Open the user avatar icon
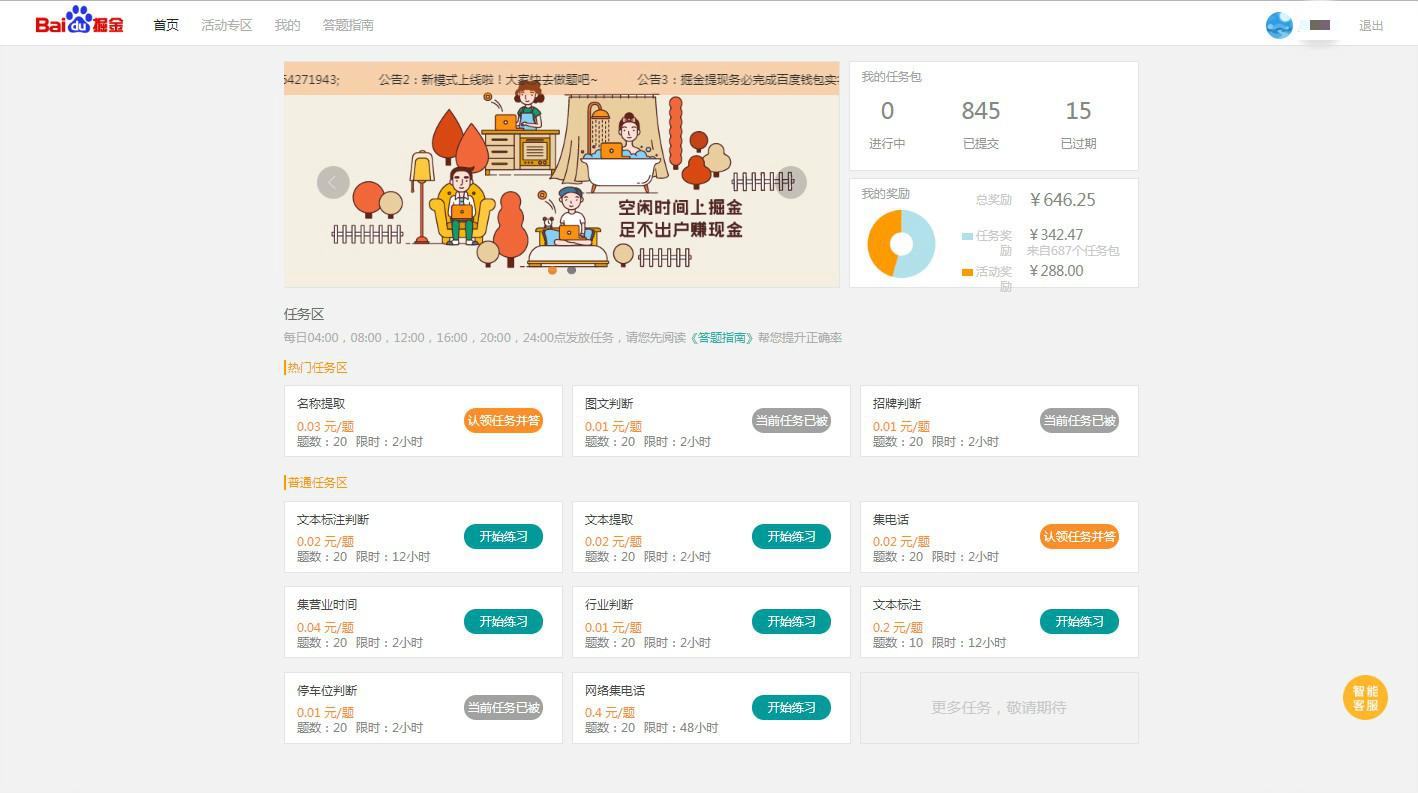 [x=1279, y=25]
